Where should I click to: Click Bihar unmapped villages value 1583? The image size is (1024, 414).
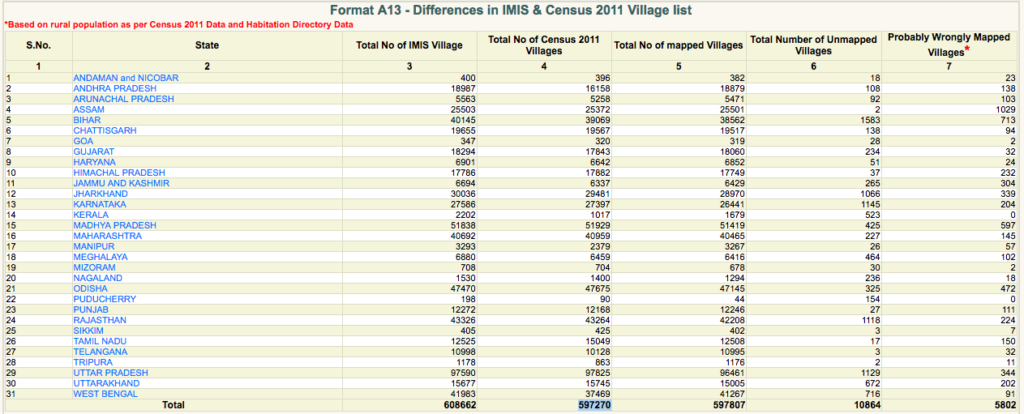coord(870,120)
